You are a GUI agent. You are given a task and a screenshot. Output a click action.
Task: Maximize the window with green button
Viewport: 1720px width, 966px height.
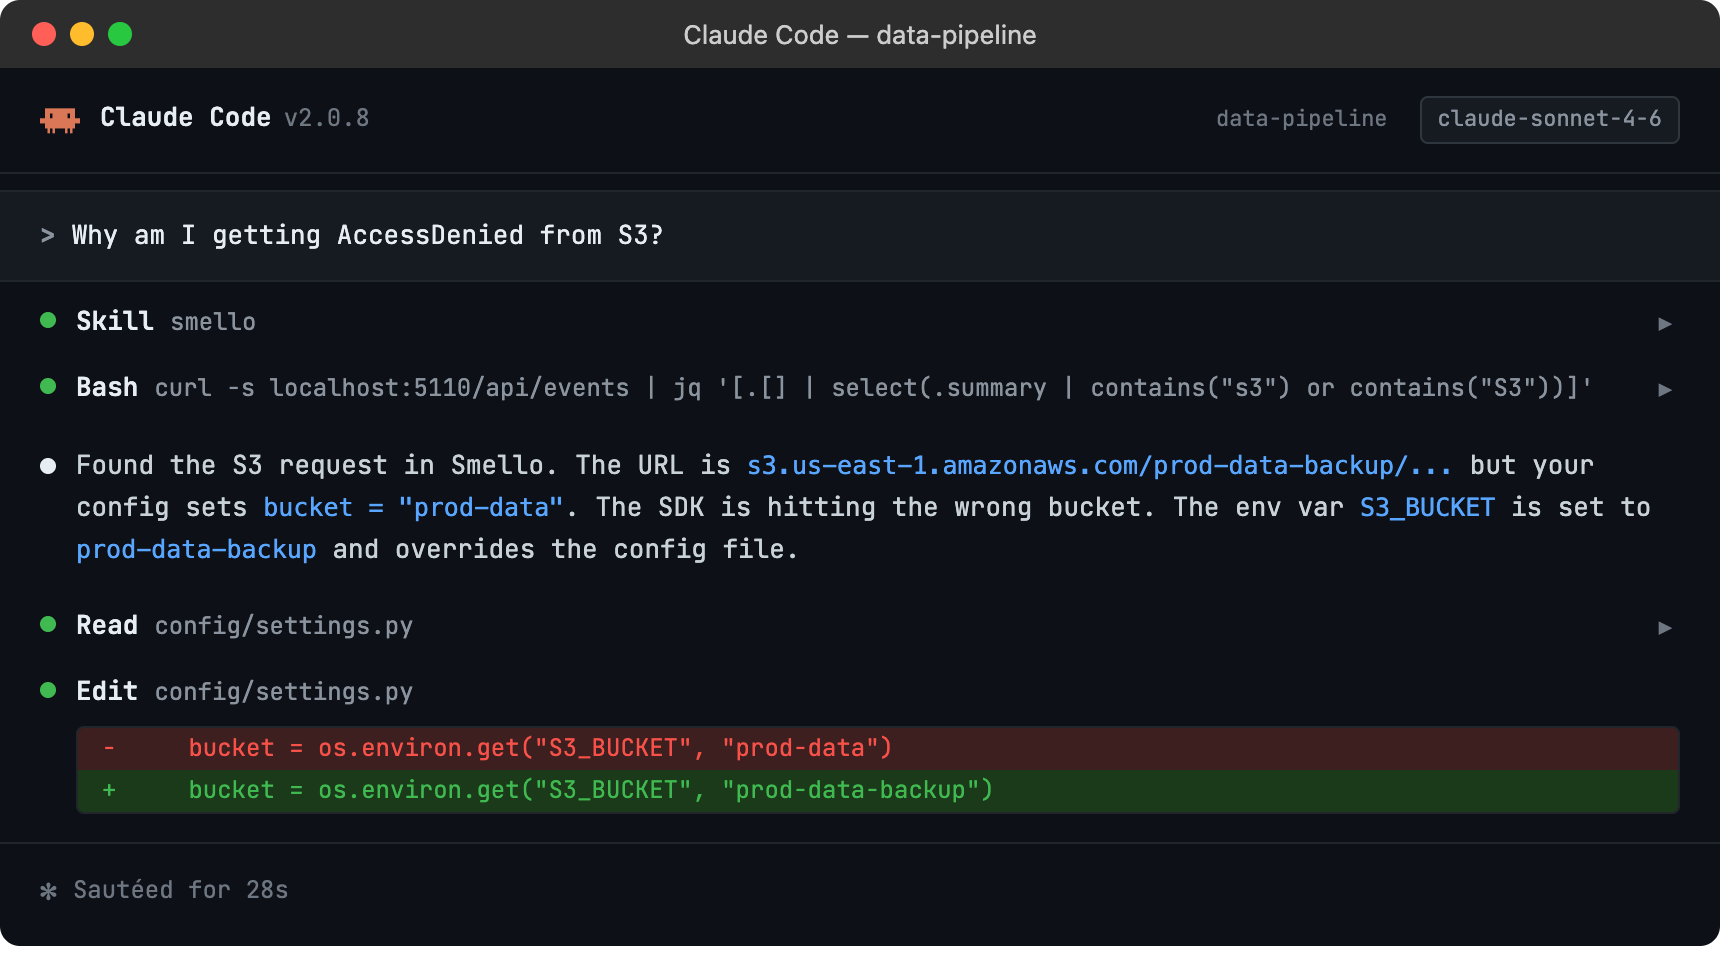120,34
